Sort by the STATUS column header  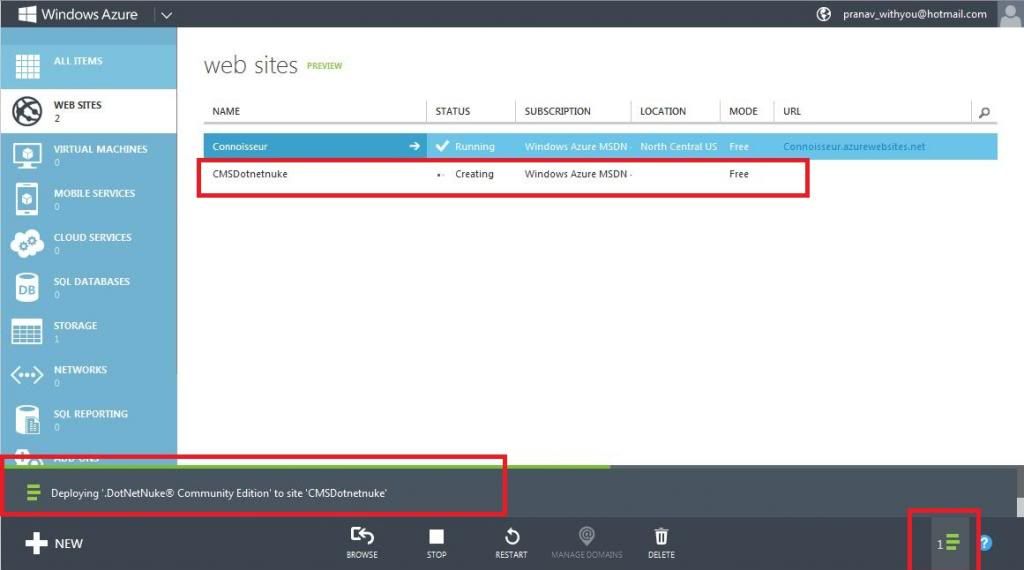[453, 112]
